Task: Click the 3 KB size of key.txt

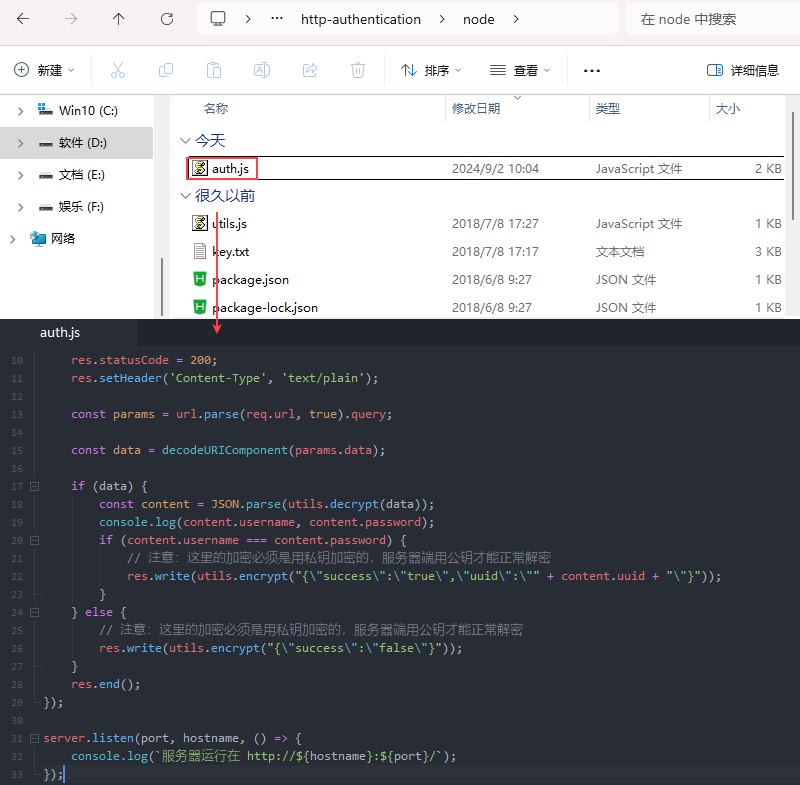Action: (768, 251)
